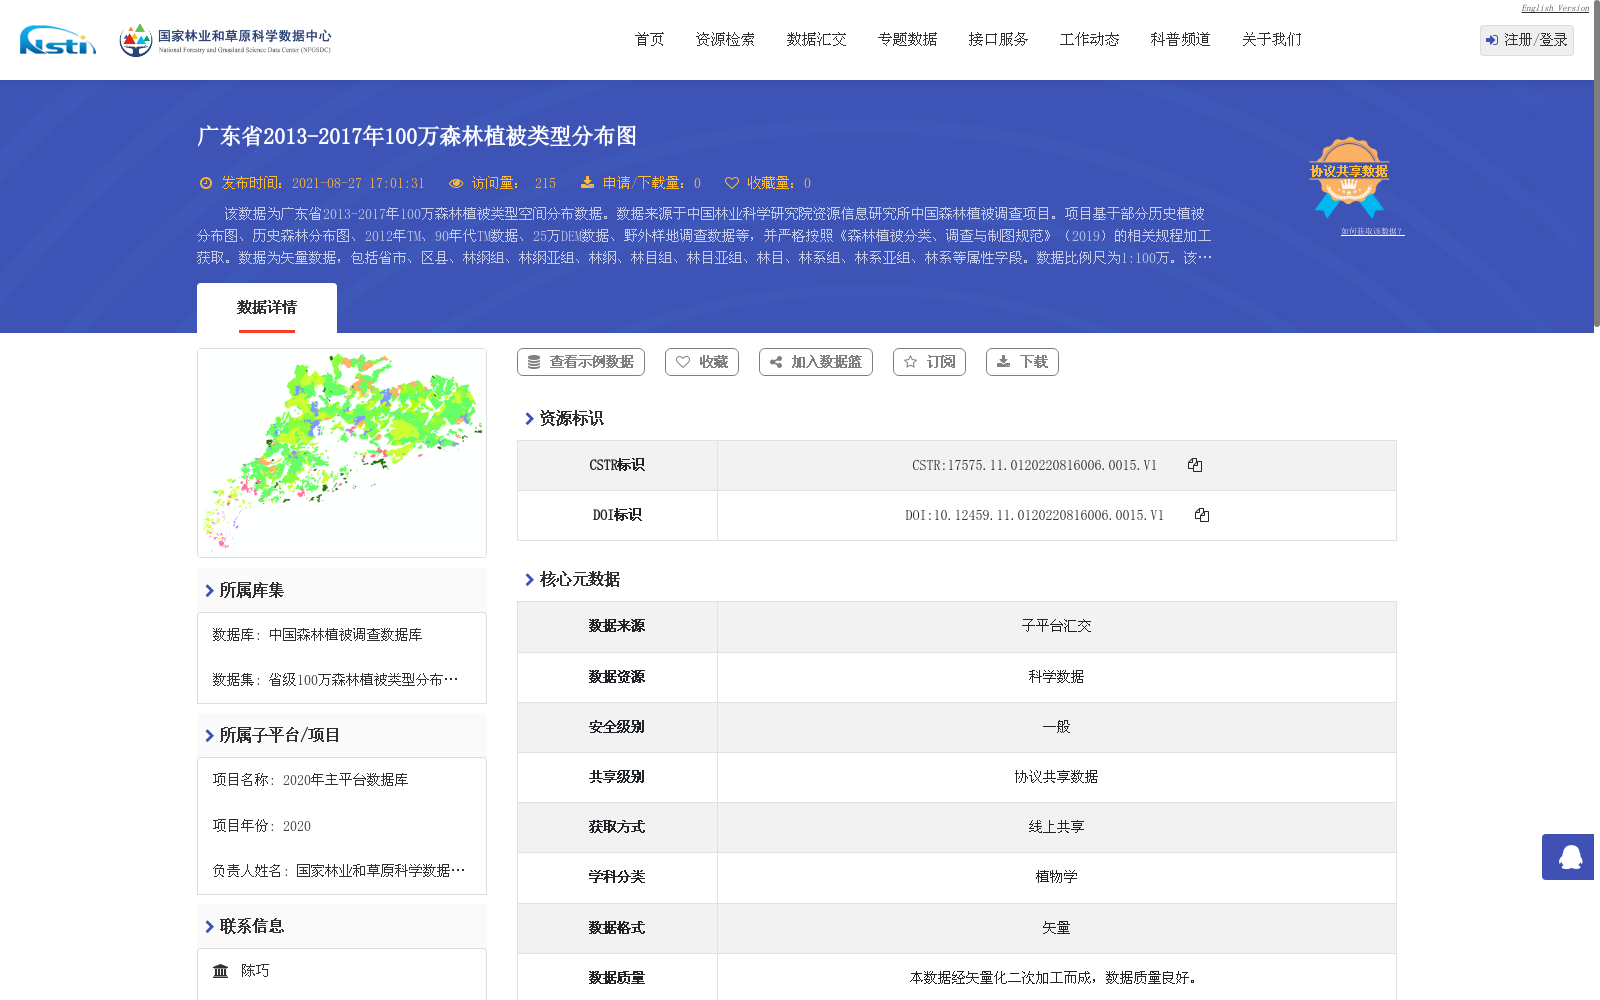Click the DOI value text

tap(1034, 515)
